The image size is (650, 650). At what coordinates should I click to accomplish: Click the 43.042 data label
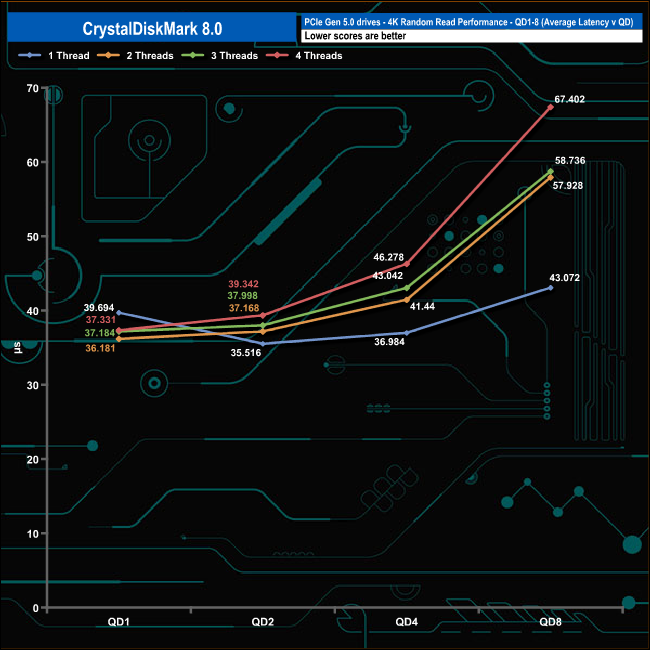coord(388,276)
